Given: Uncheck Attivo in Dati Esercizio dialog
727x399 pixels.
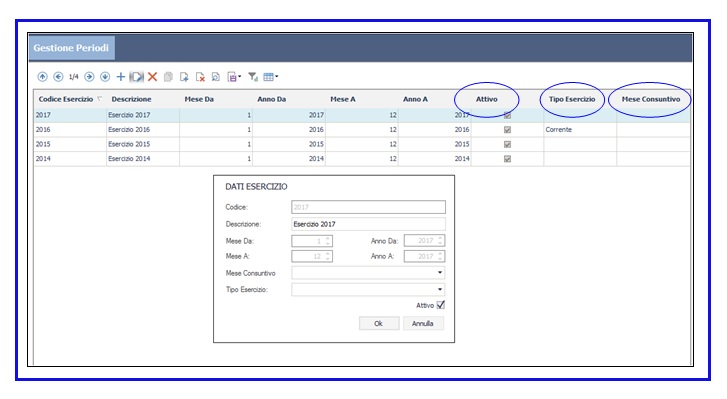Looking at the screenshot, I should coord(440,305).
